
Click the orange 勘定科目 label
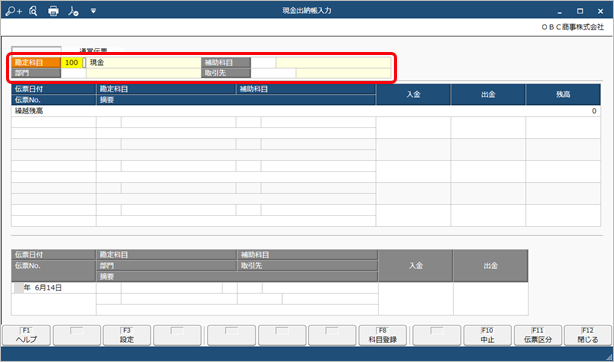[36, 63]
